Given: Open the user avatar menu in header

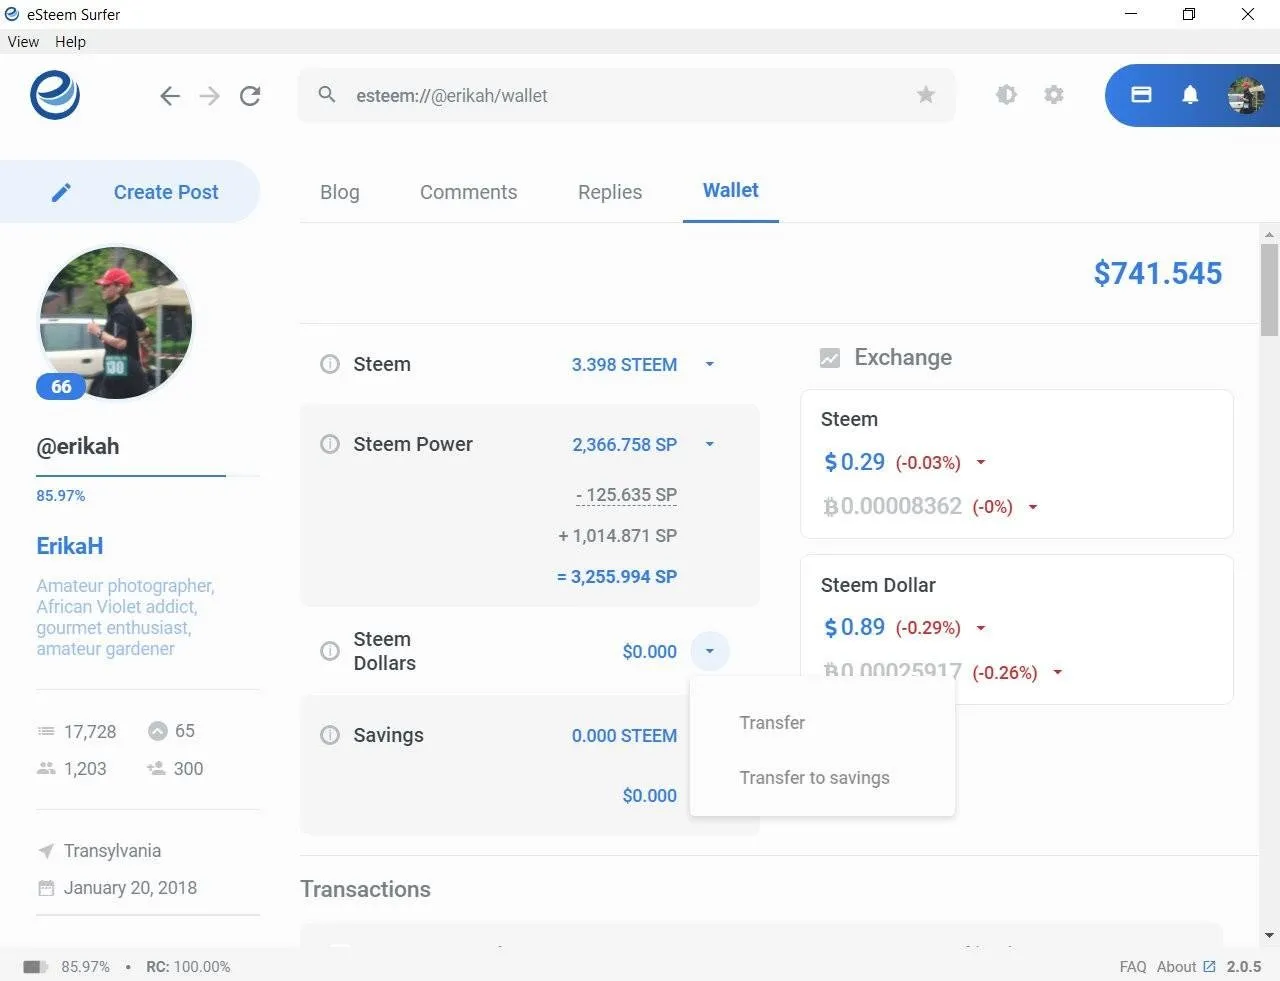Looking at the screenshot, I should click(1246, 95).
